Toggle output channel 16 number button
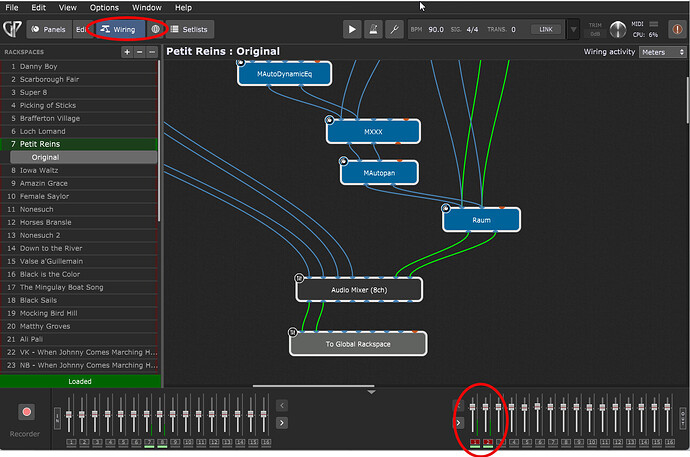The image size is (690, 457). click(670, 442)
